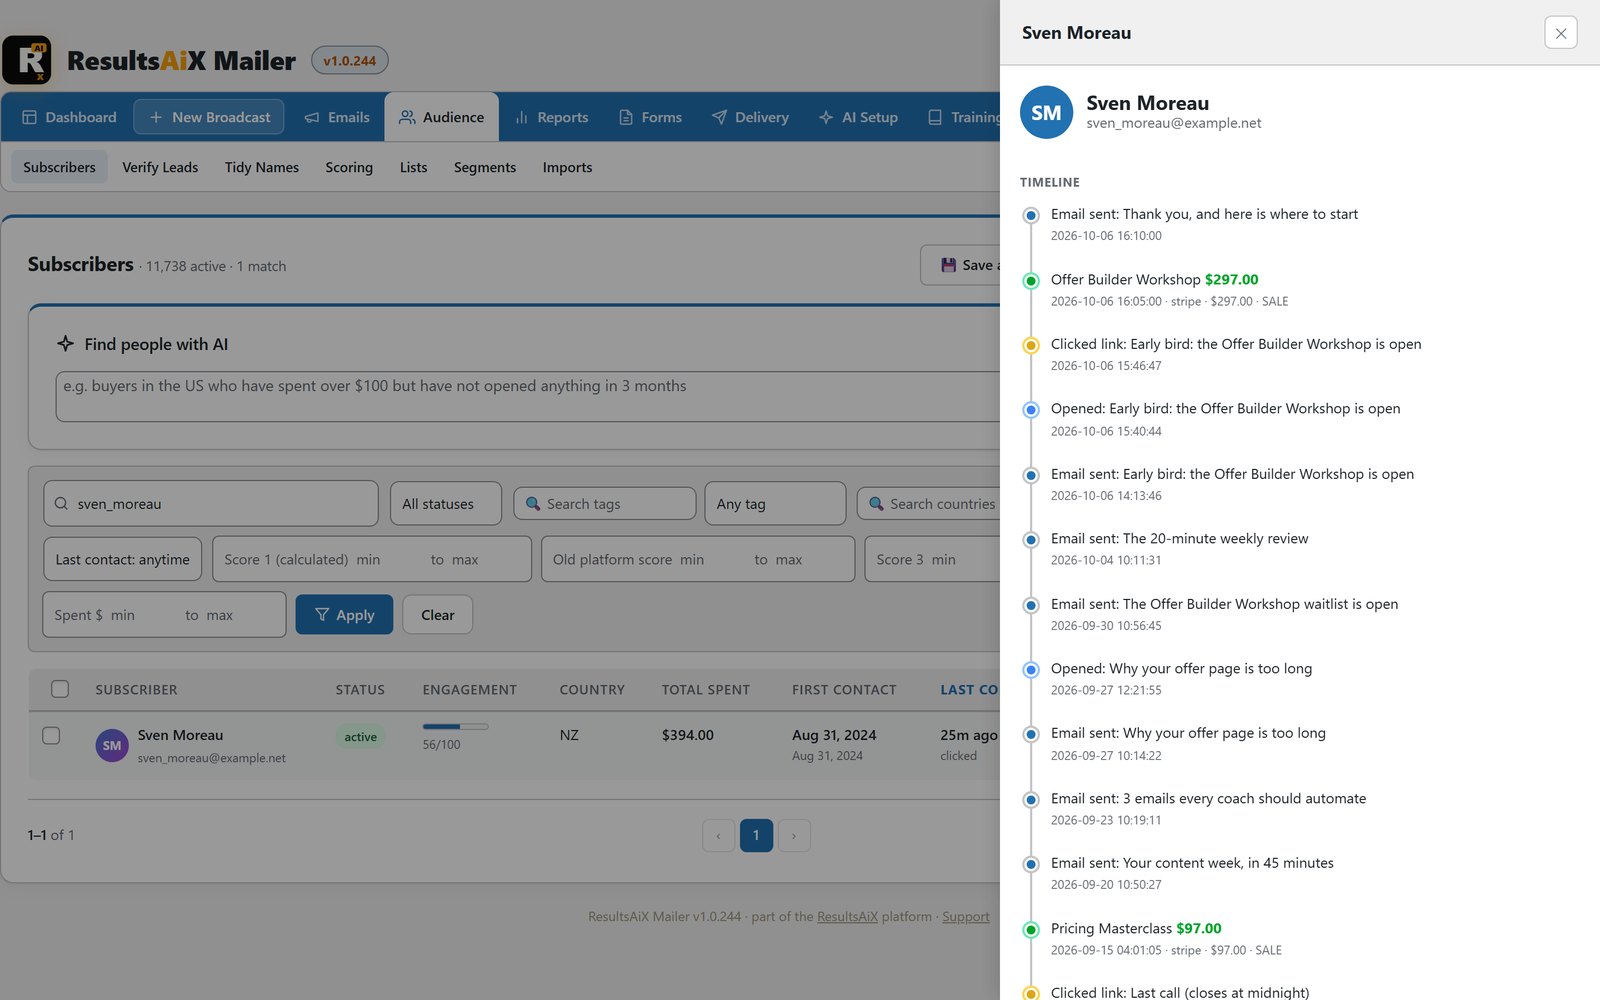This screenshot has height=1000, width=1600.
Task: Click the green marker for Offer Builder Workshop $297.00
Action: 1031,281
